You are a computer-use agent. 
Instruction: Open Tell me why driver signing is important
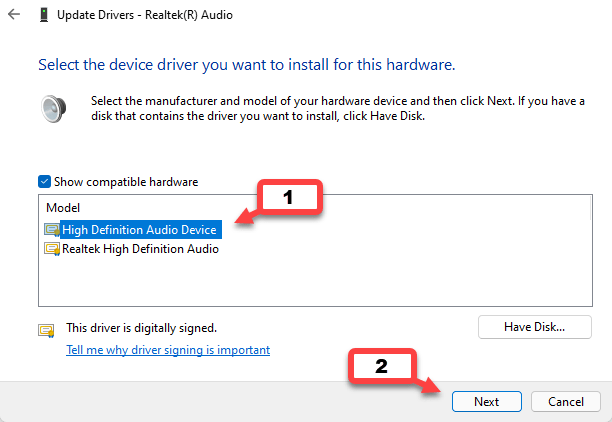tap(168, 350)
